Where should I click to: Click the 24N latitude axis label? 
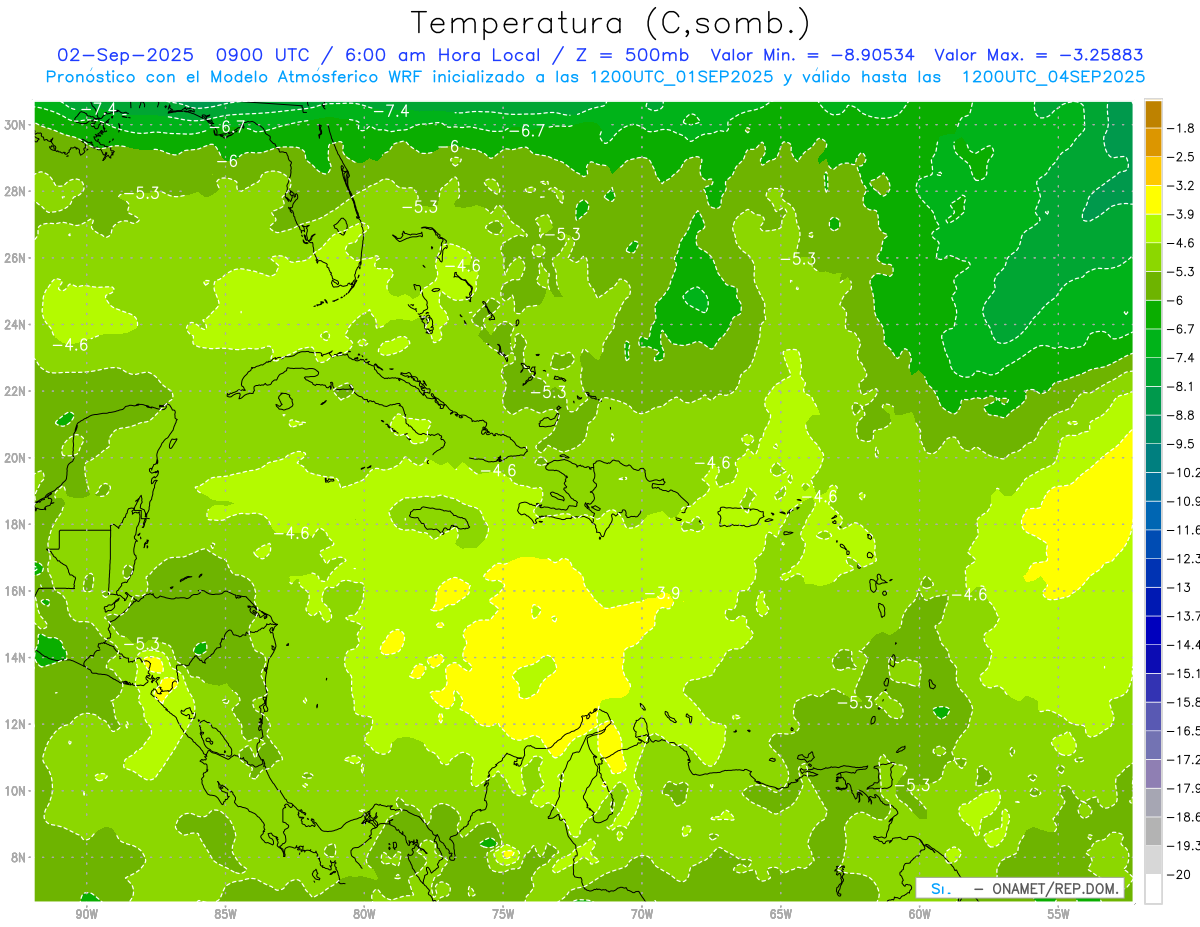tap(16, 324)
